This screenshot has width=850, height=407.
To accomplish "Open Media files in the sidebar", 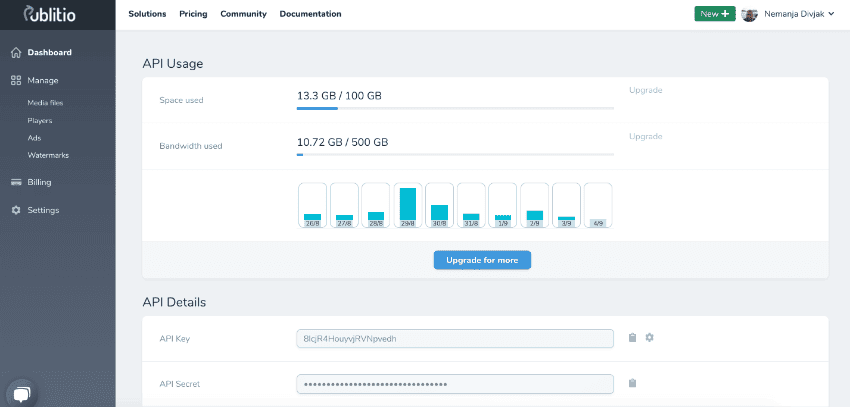I will (46, 102).
